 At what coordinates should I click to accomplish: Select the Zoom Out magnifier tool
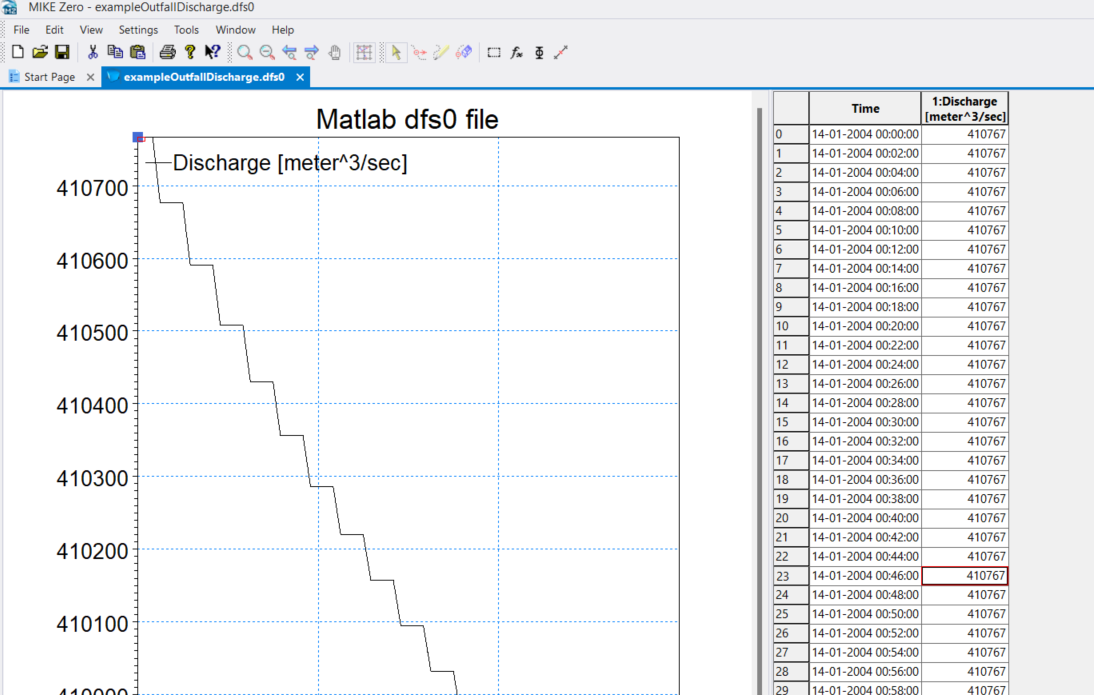tap(267, 52)
